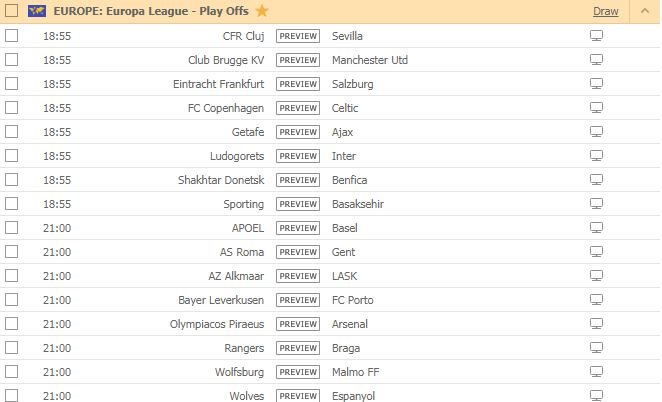
Task: Click the TV icon in the Manchester Utd row
Action: (596, 60)
